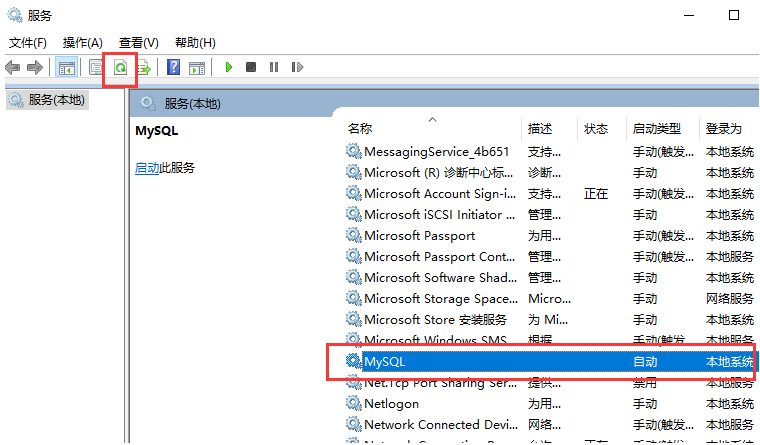Click the 启动 link for MySQL

(x=147, y=168)
